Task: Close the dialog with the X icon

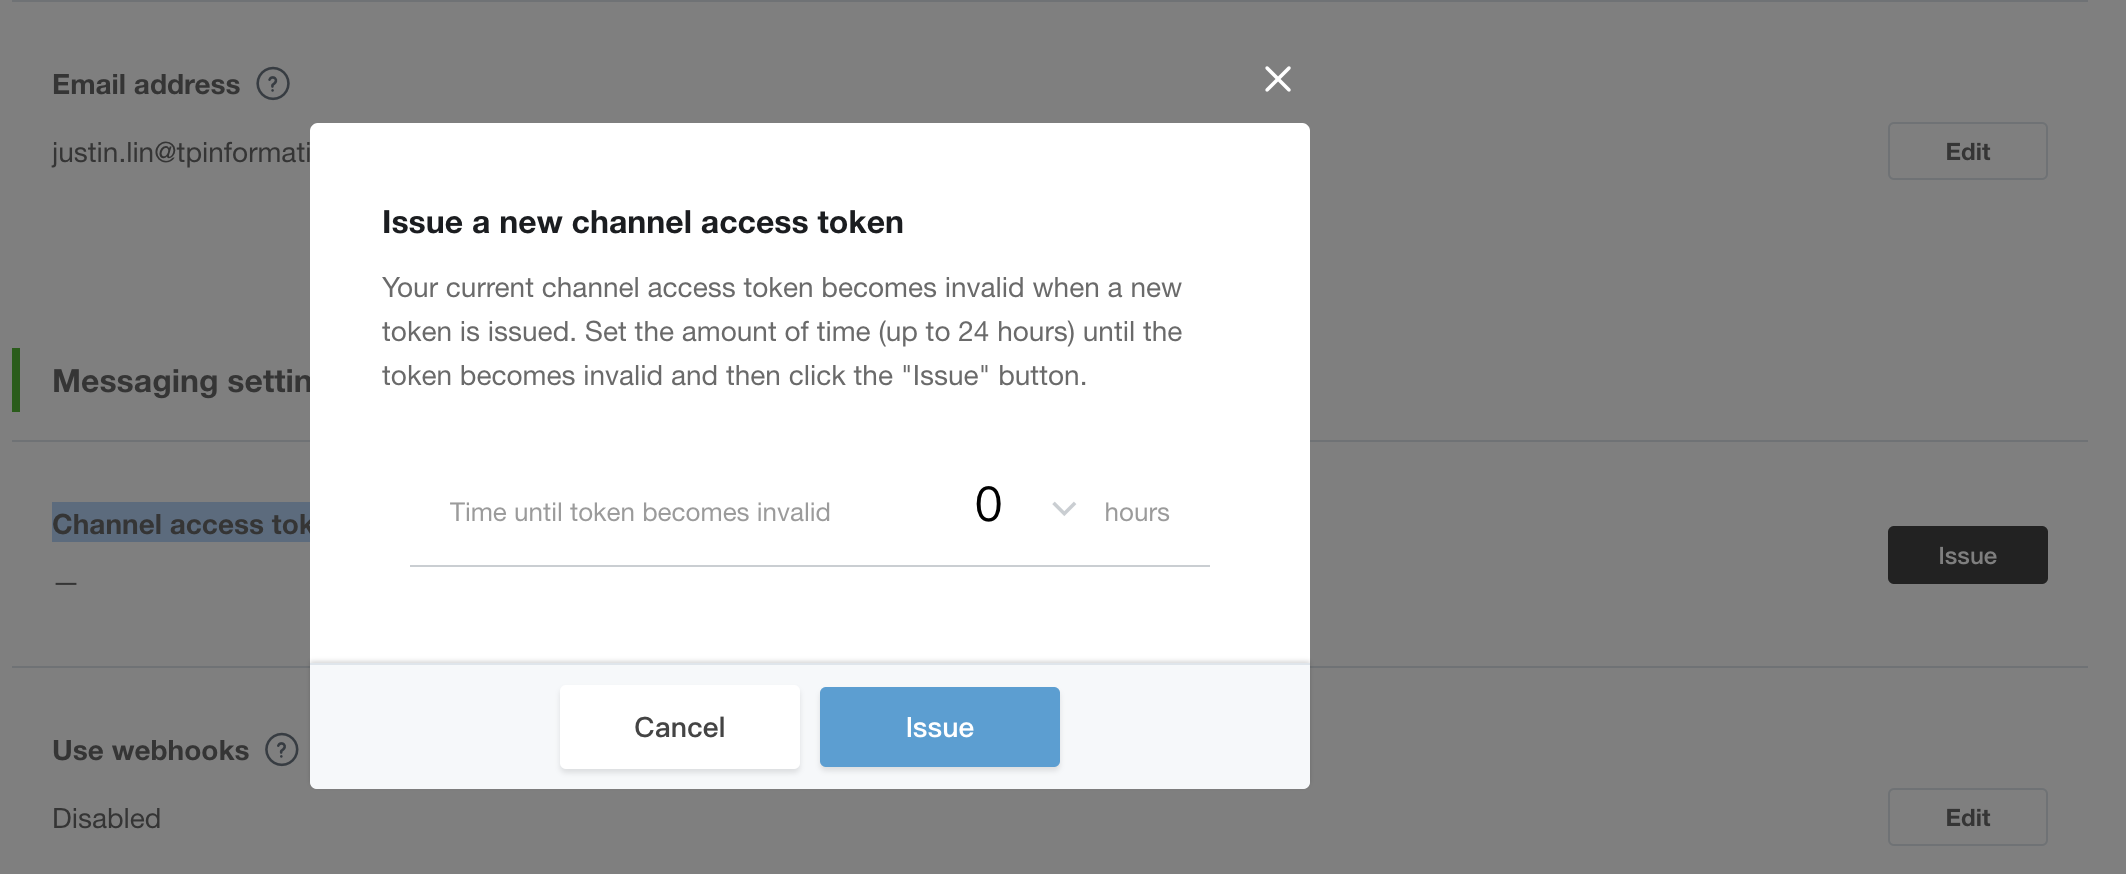Action: click(1277, 79)
